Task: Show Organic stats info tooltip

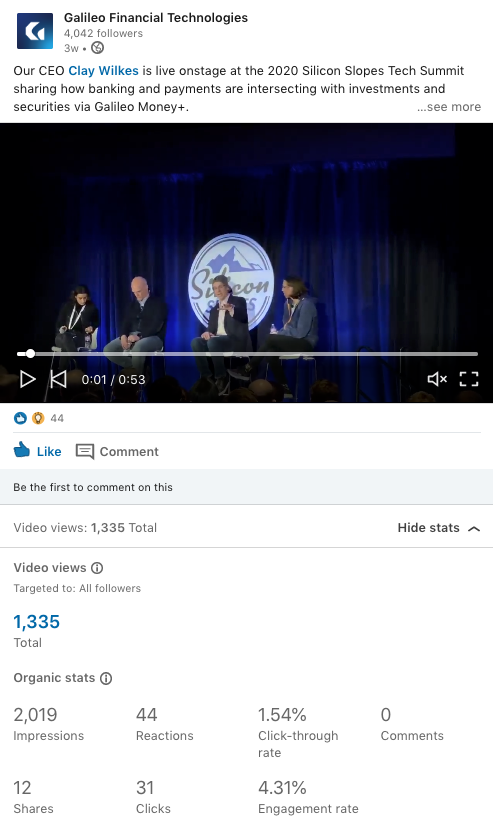Action: pyautogui.click(x=106, y=678)
